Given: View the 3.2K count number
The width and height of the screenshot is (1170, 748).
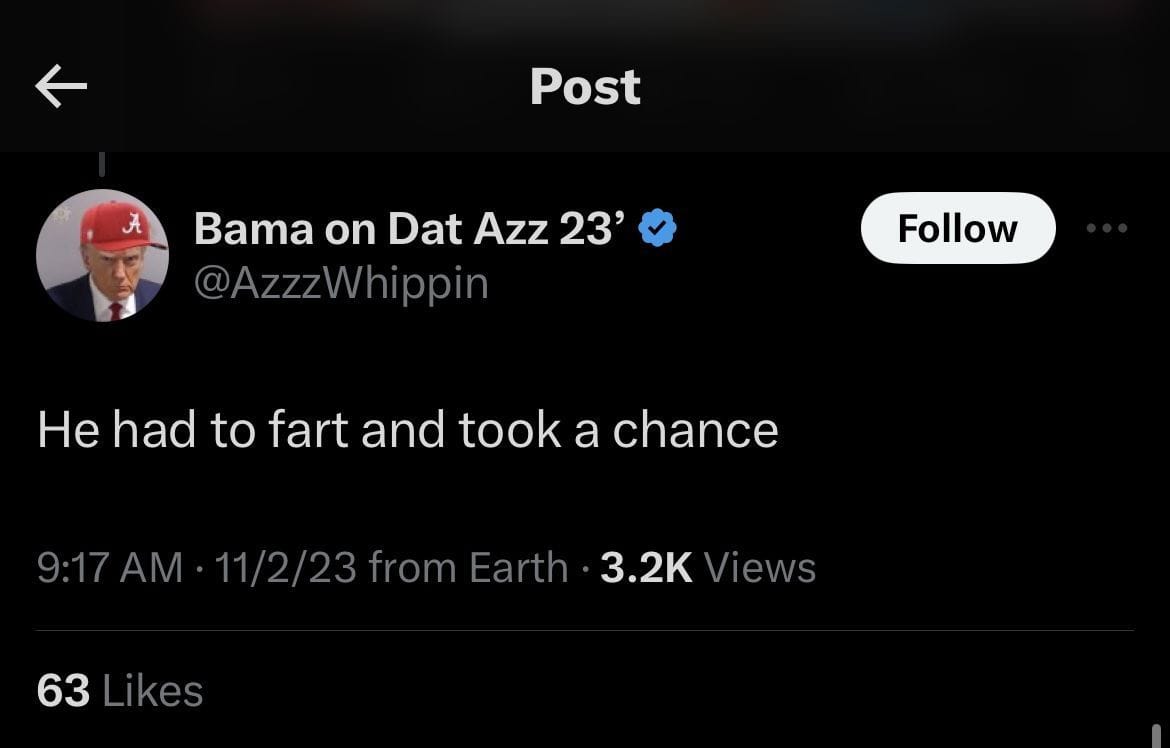Looking at the screenshot, I should click(646, 568).
